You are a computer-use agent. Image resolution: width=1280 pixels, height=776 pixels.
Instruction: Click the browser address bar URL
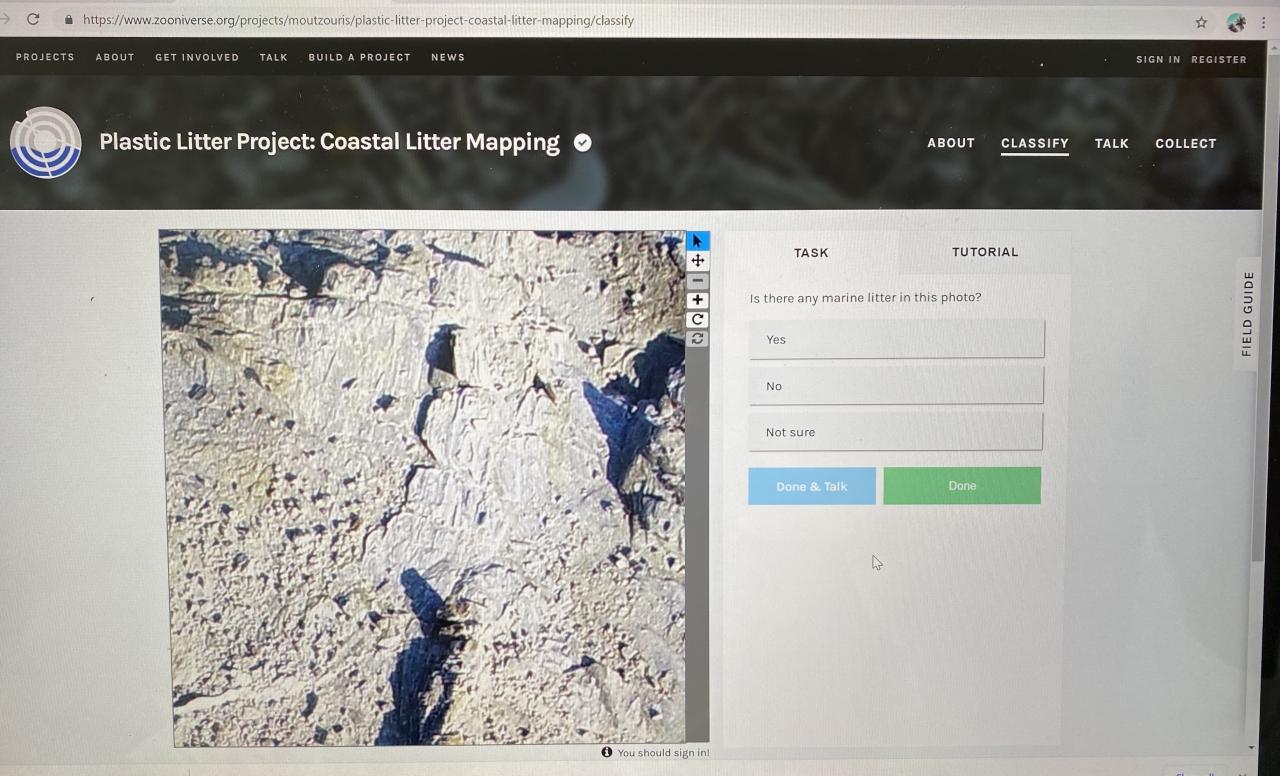[x=358, y=20]
